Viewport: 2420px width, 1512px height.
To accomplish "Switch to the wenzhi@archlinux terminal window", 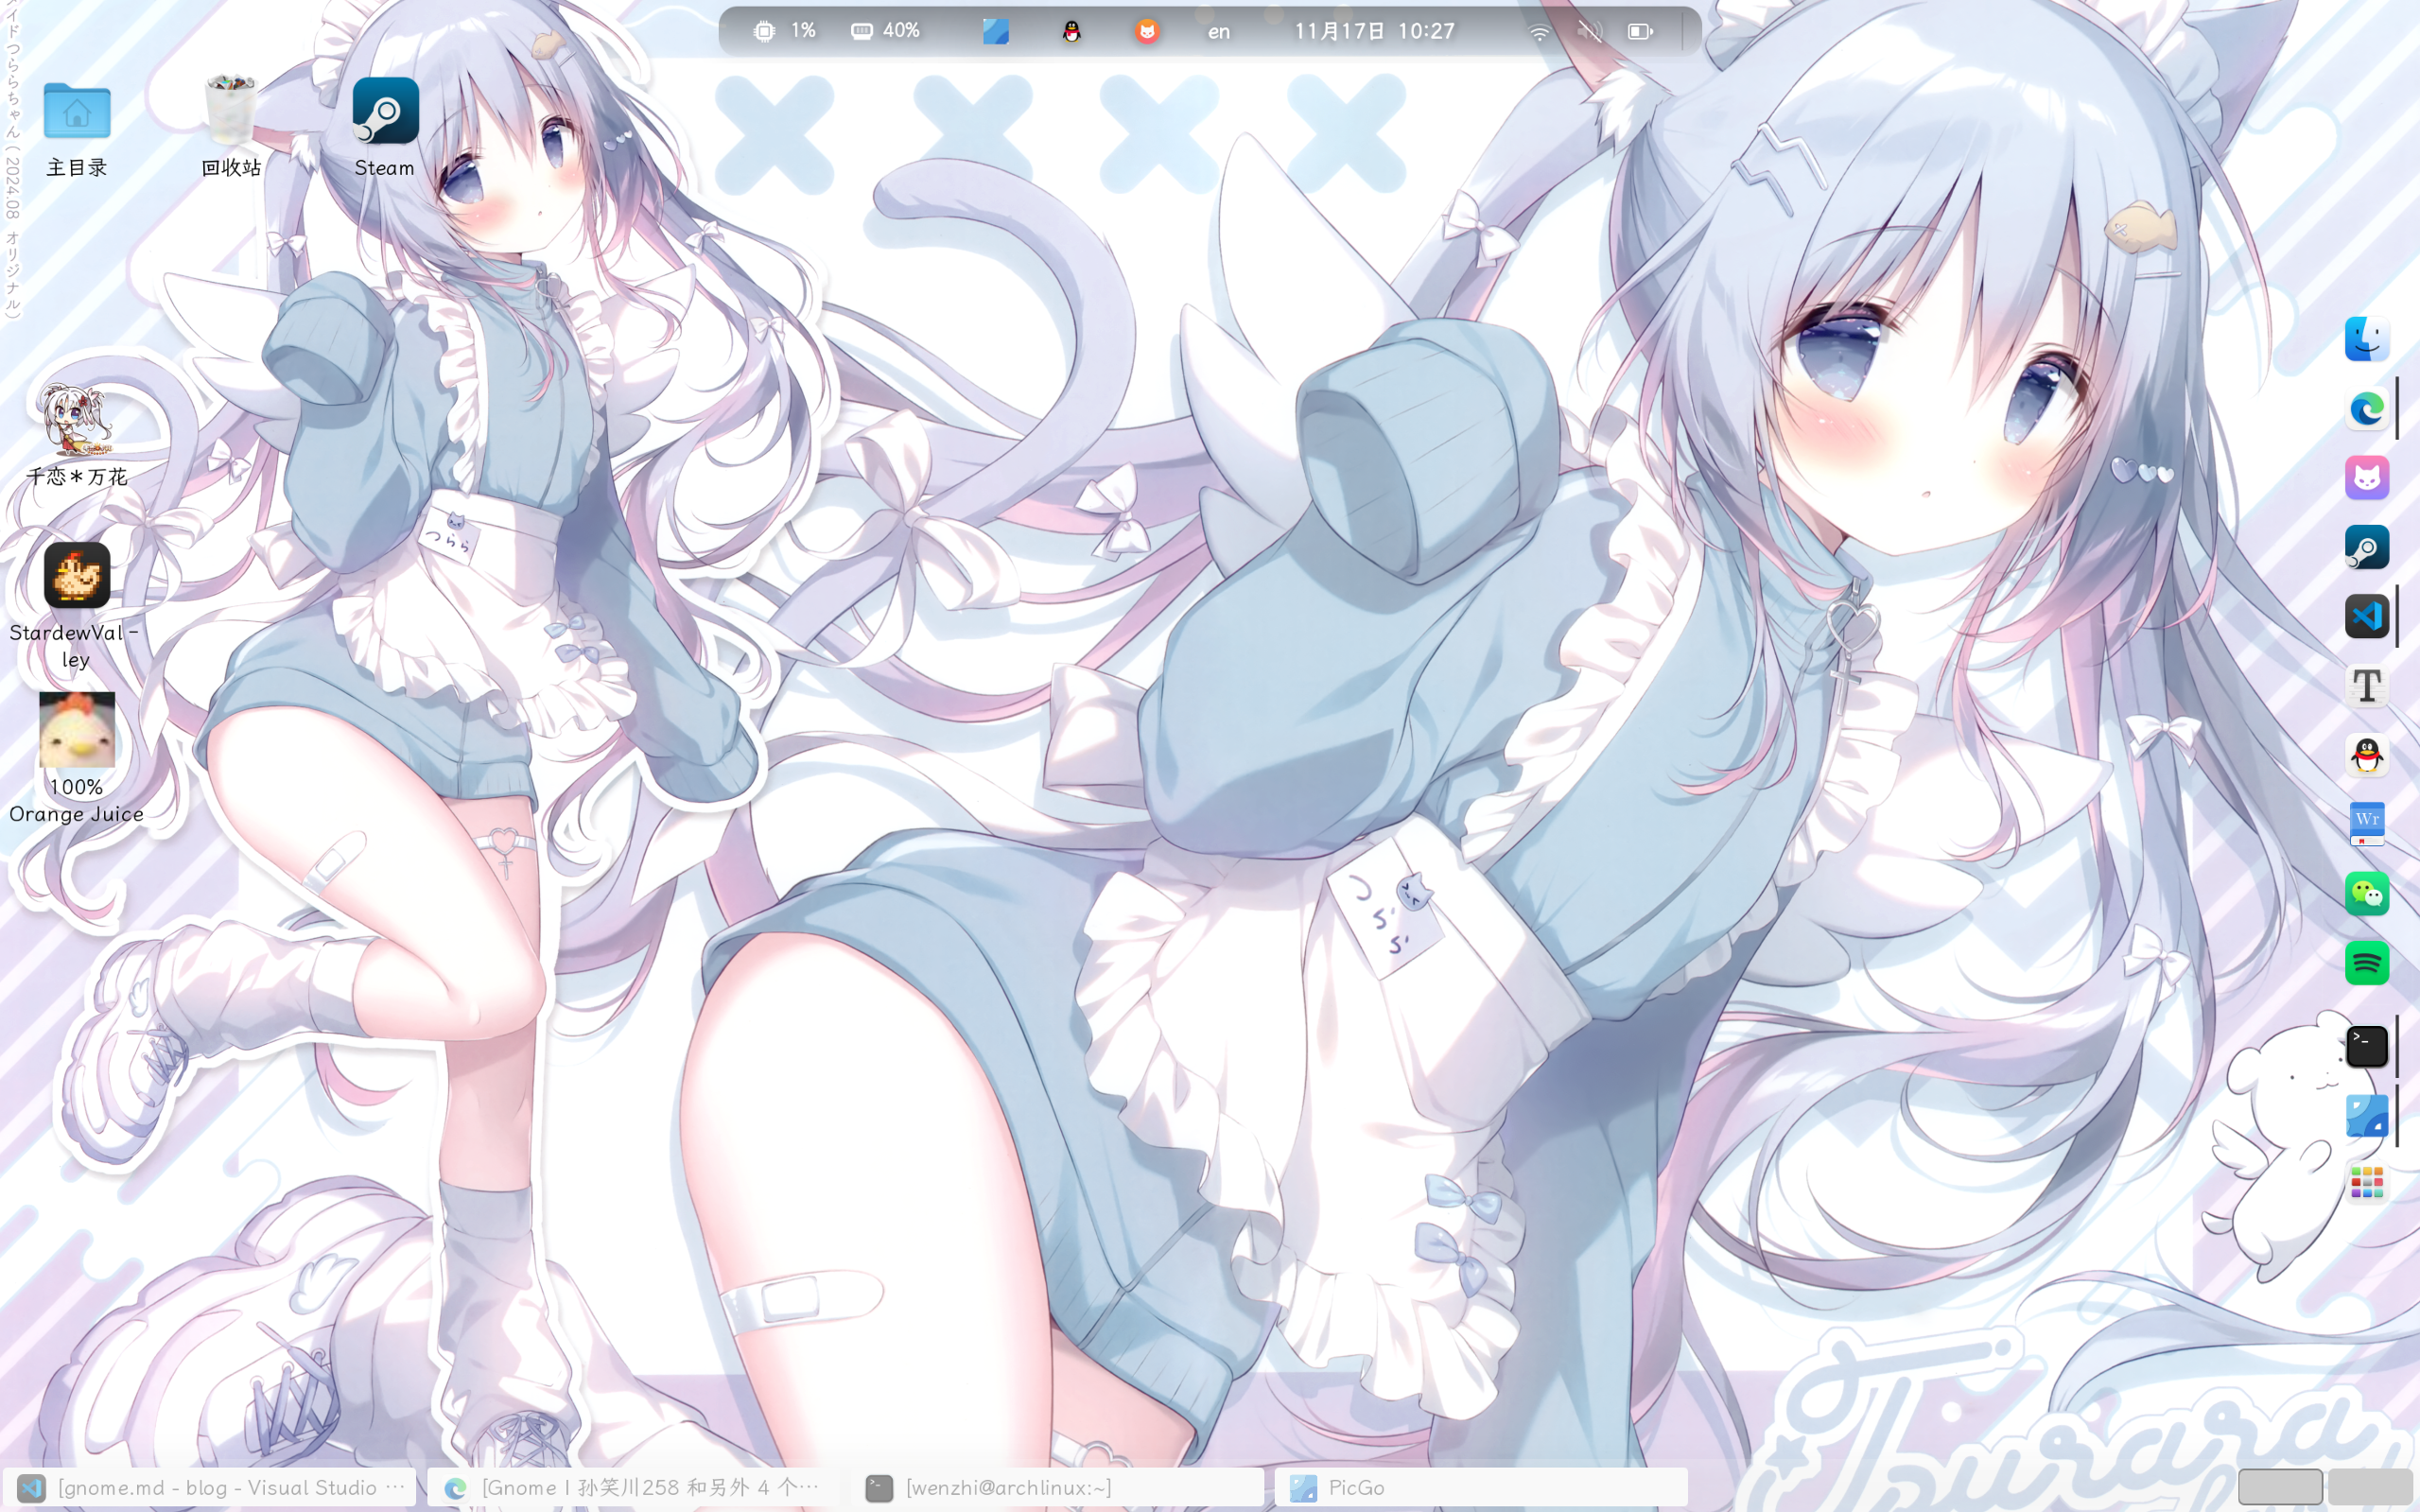I will pyautogui.click(x=1060, y=1488).
